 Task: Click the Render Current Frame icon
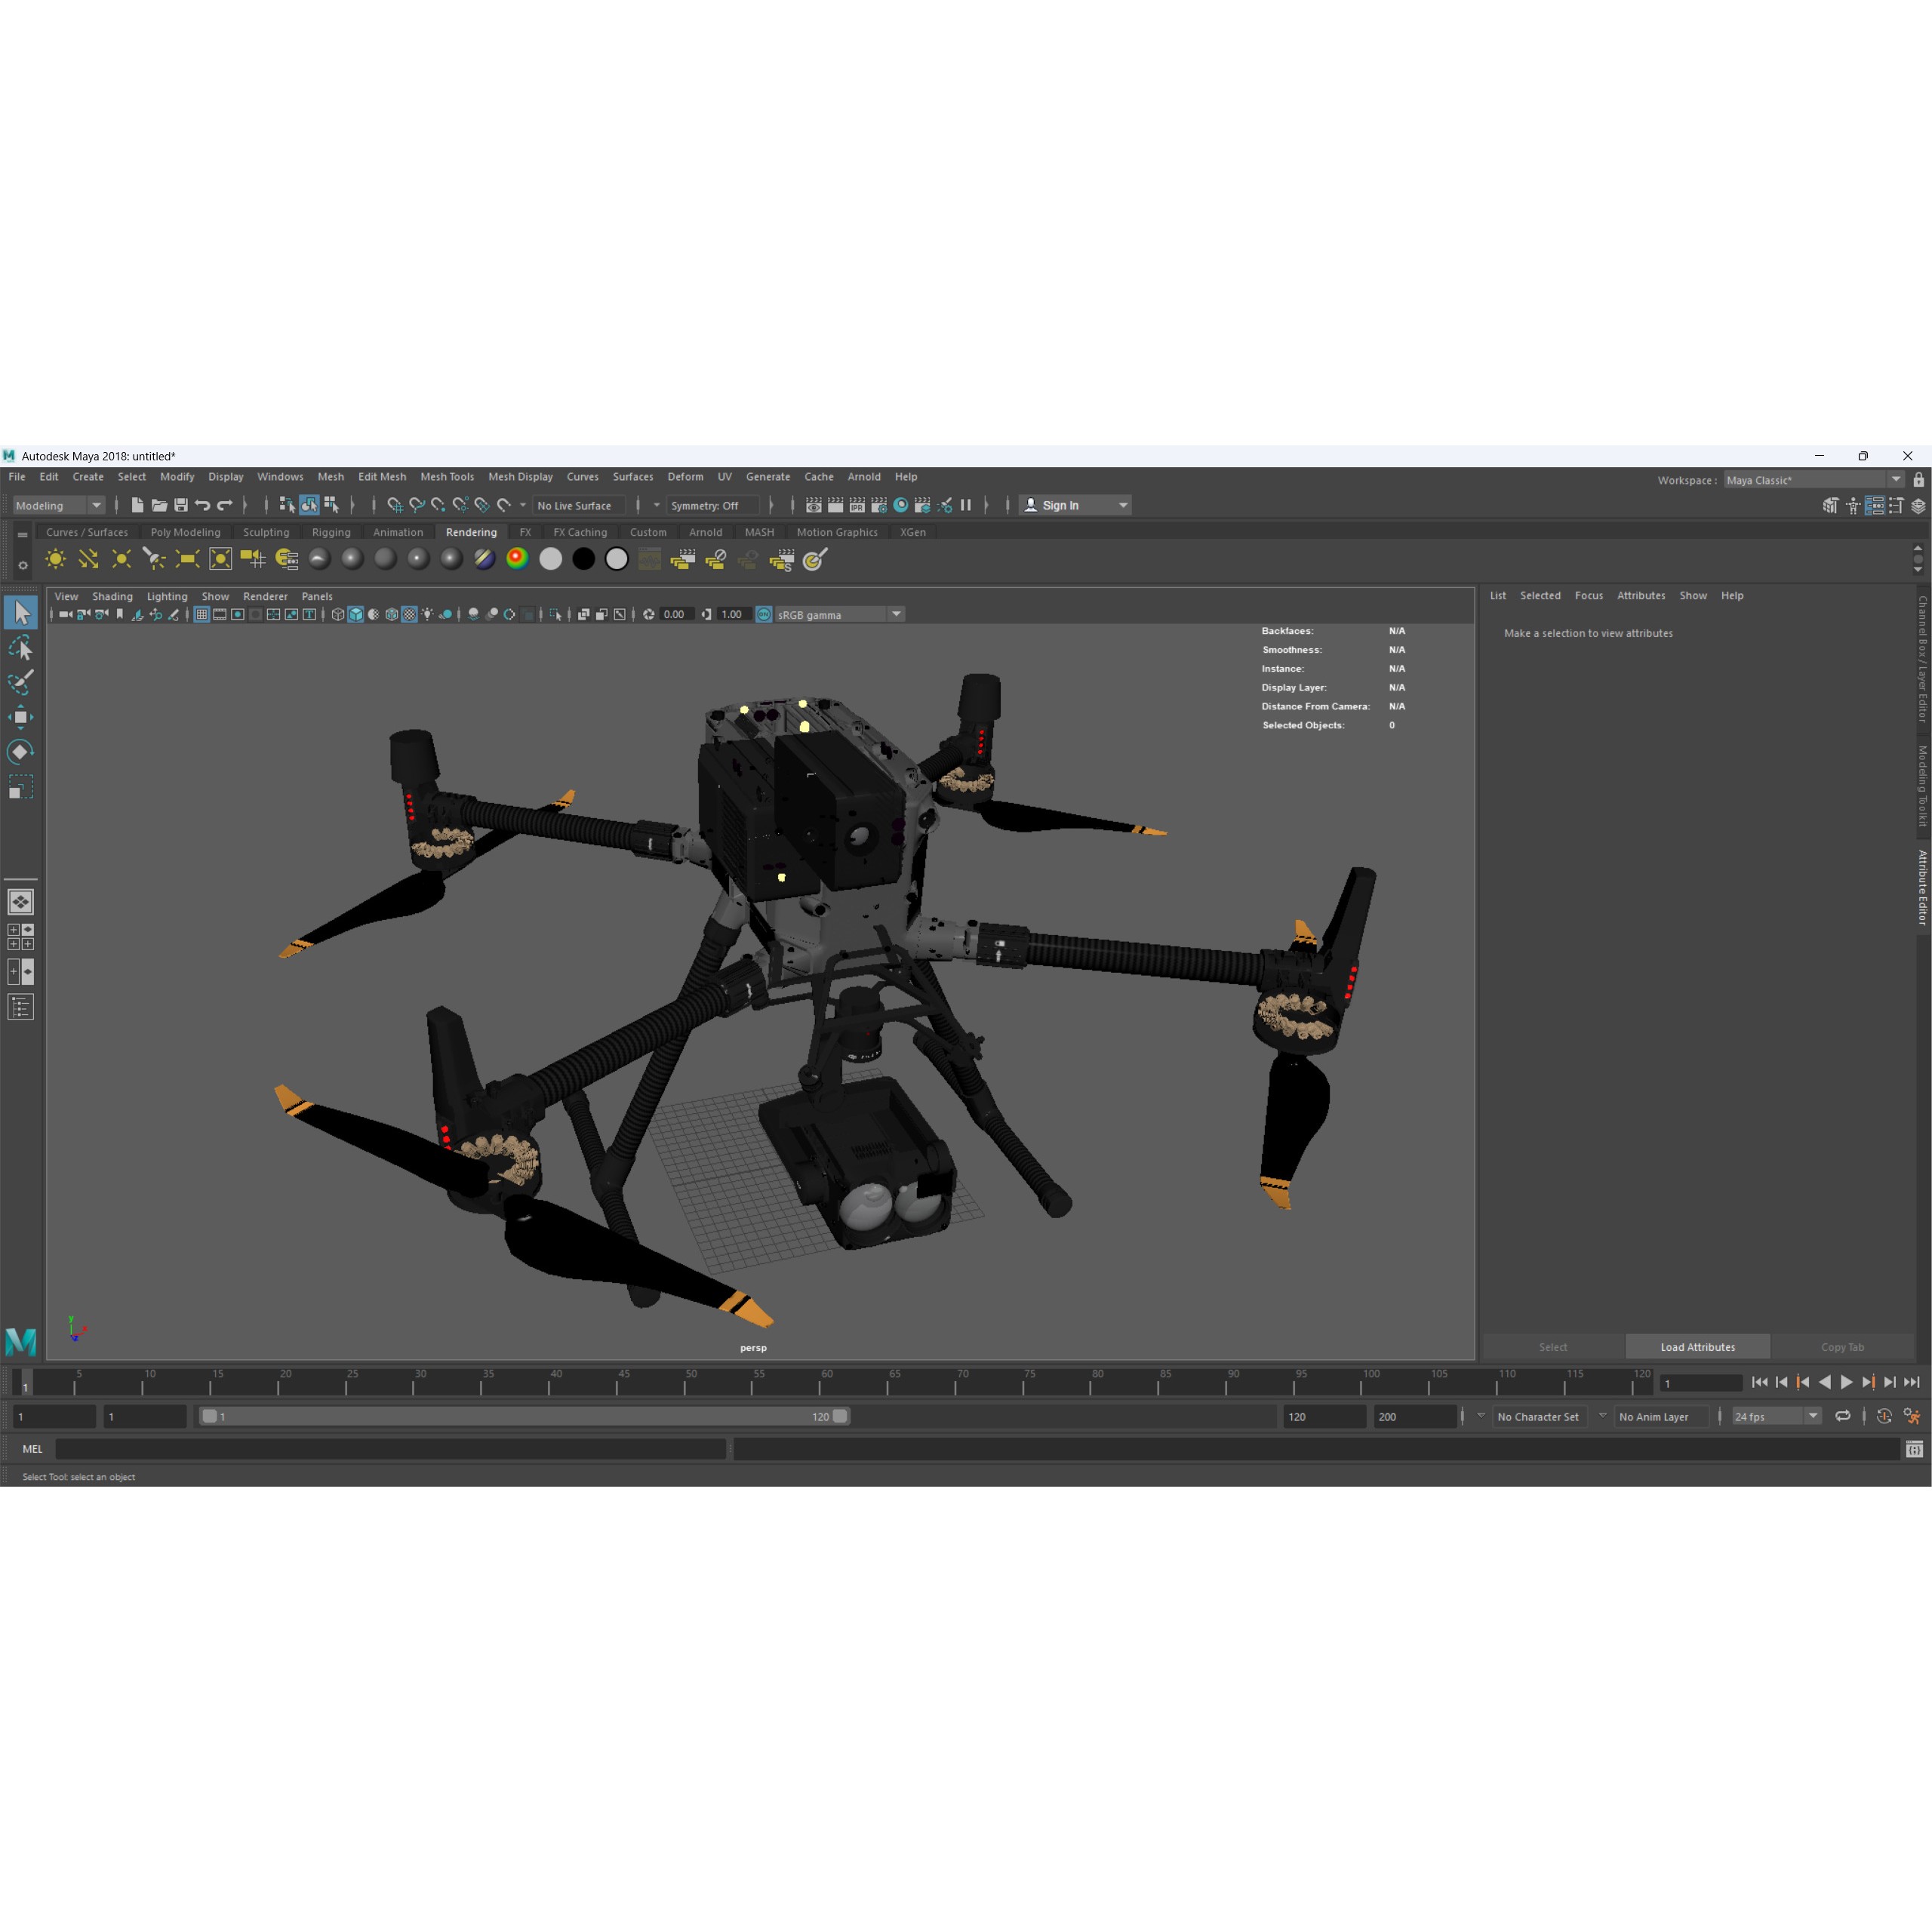click(835, 505)
